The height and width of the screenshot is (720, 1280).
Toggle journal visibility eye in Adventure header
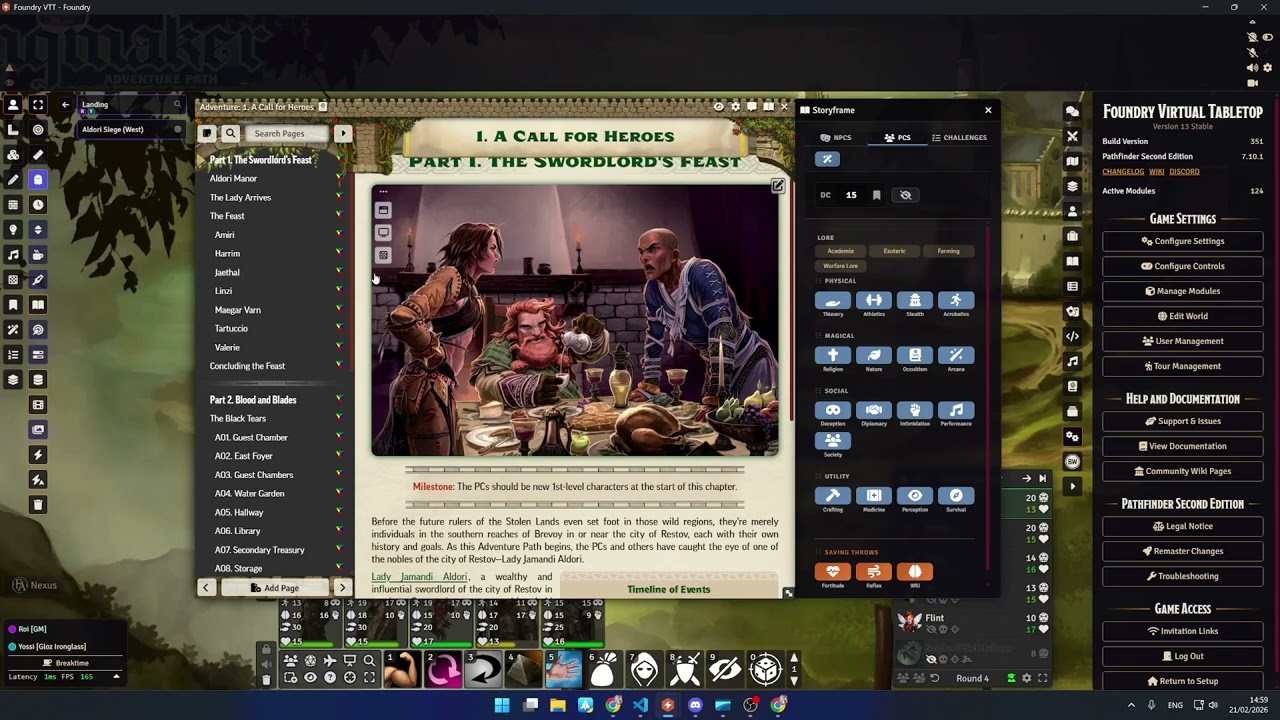click(718, 107)
